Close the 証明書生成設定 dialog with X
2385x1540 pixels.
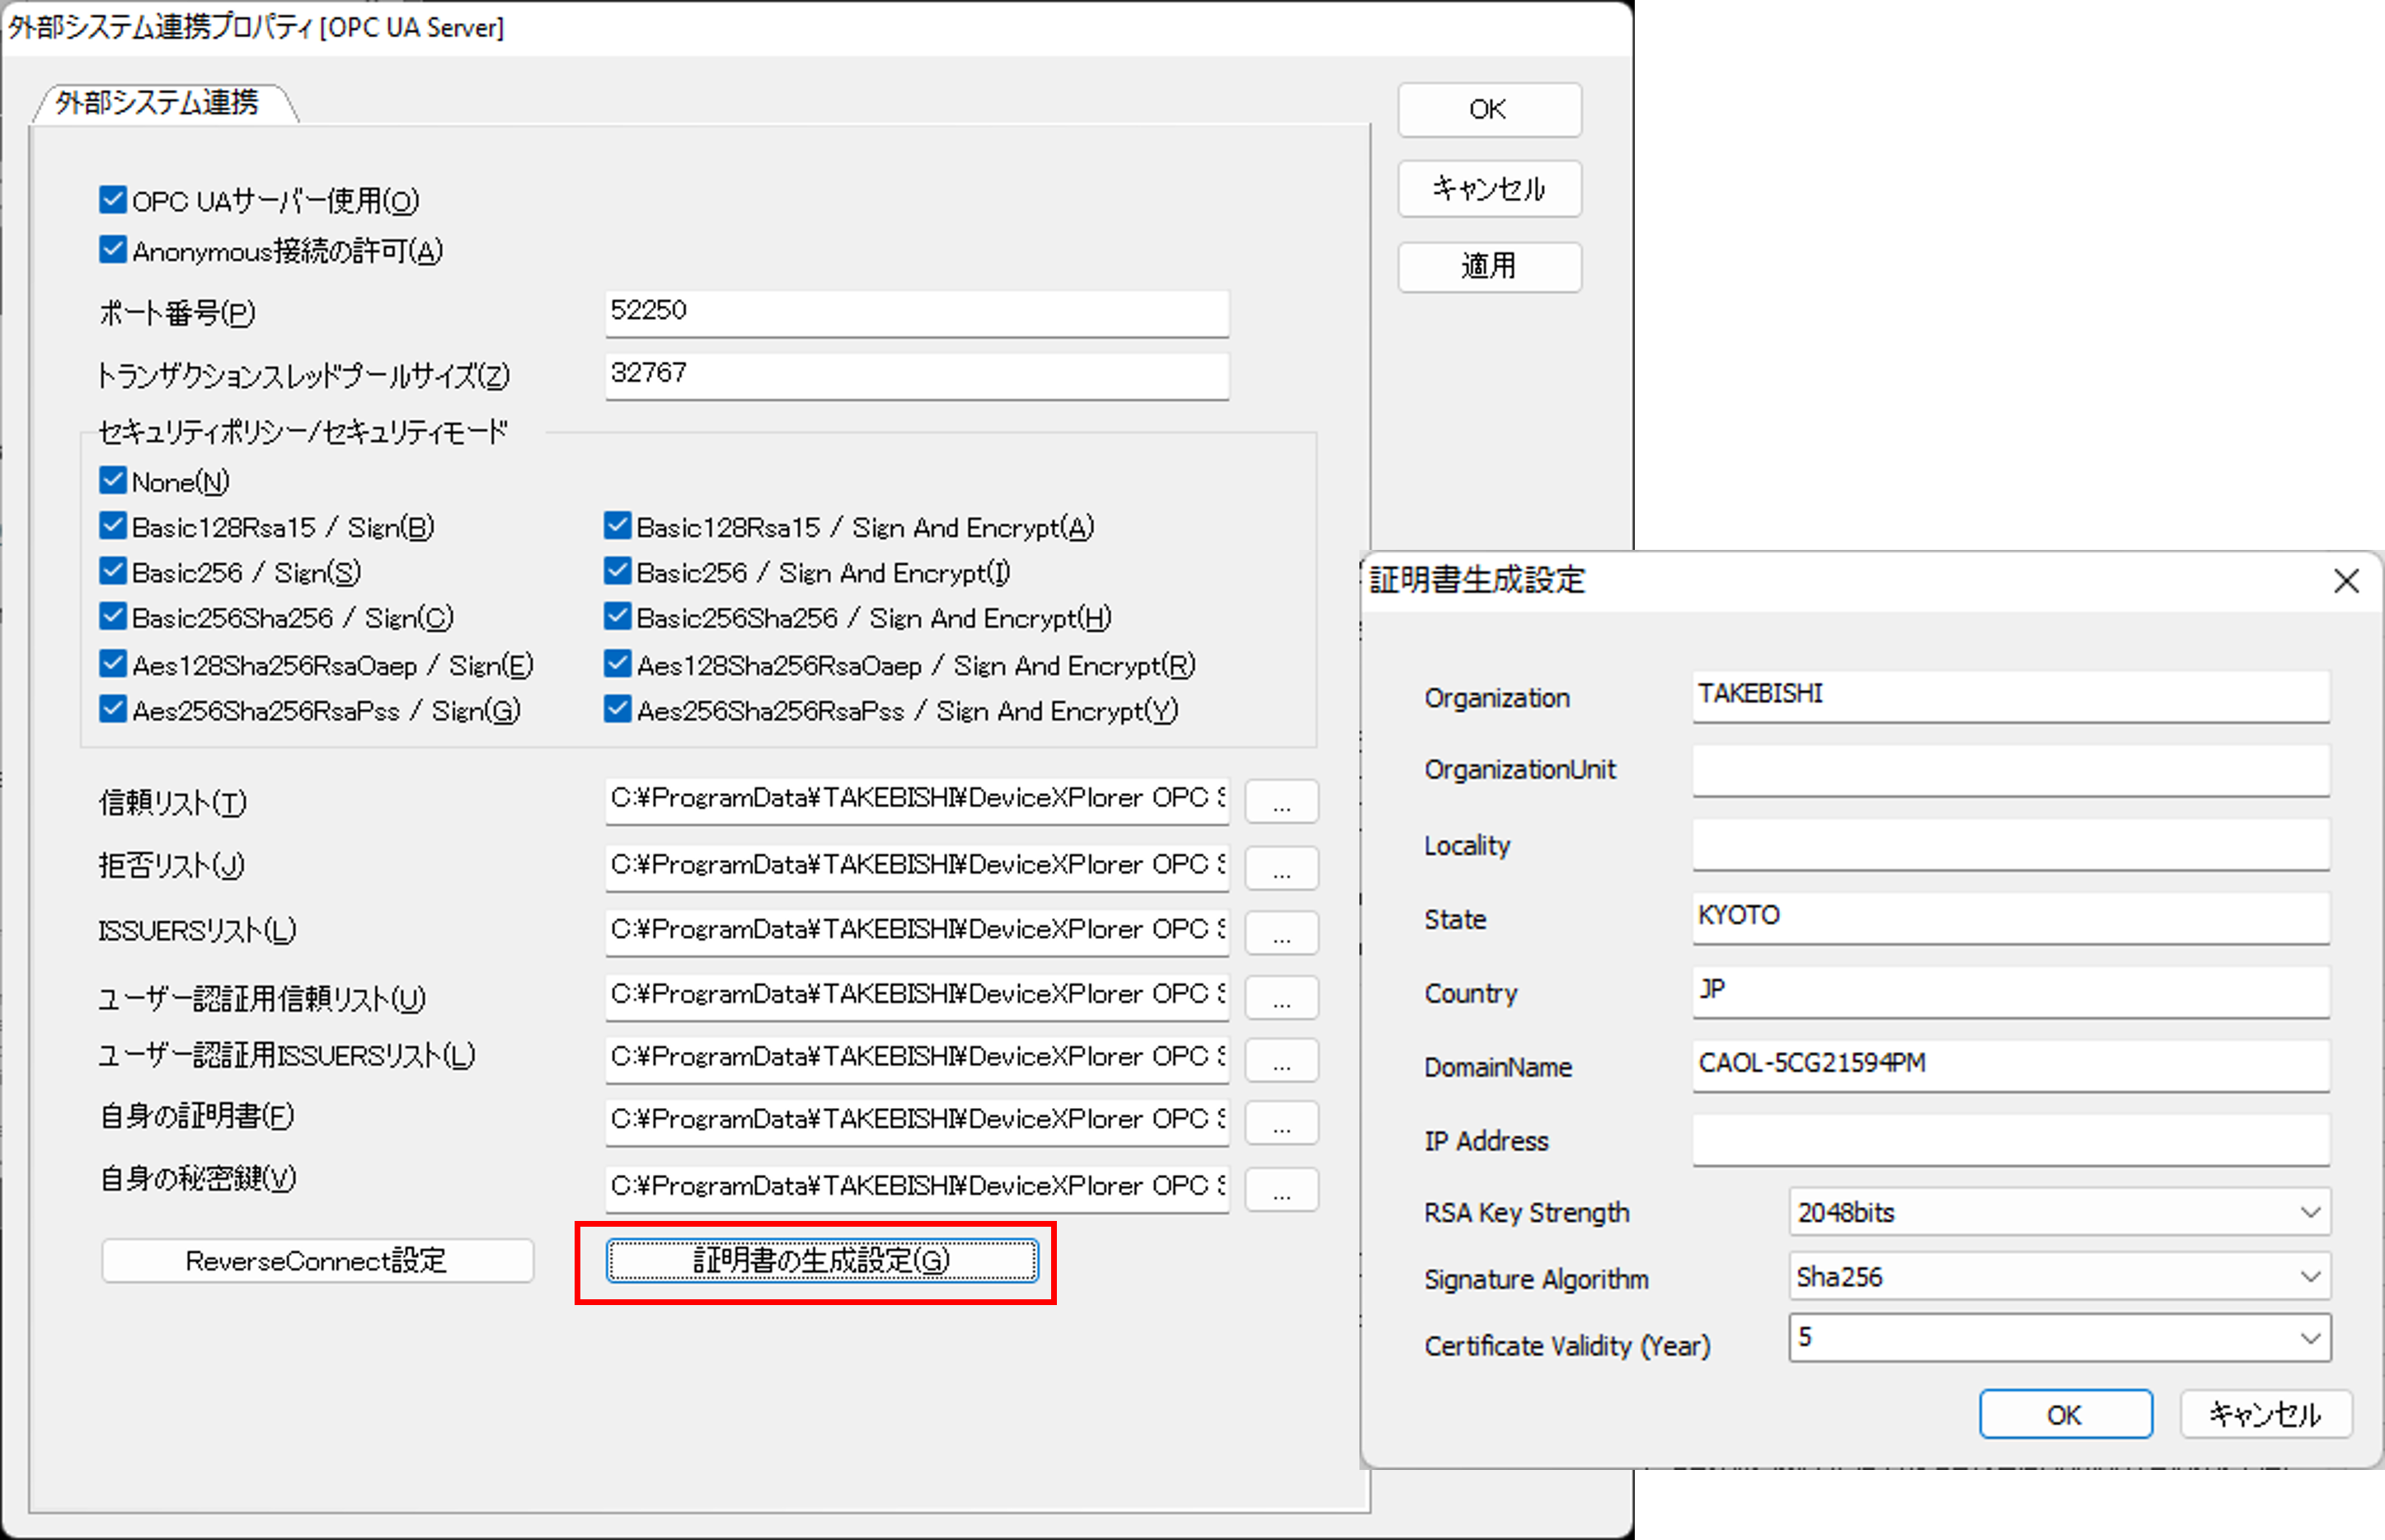[2346, 581]
